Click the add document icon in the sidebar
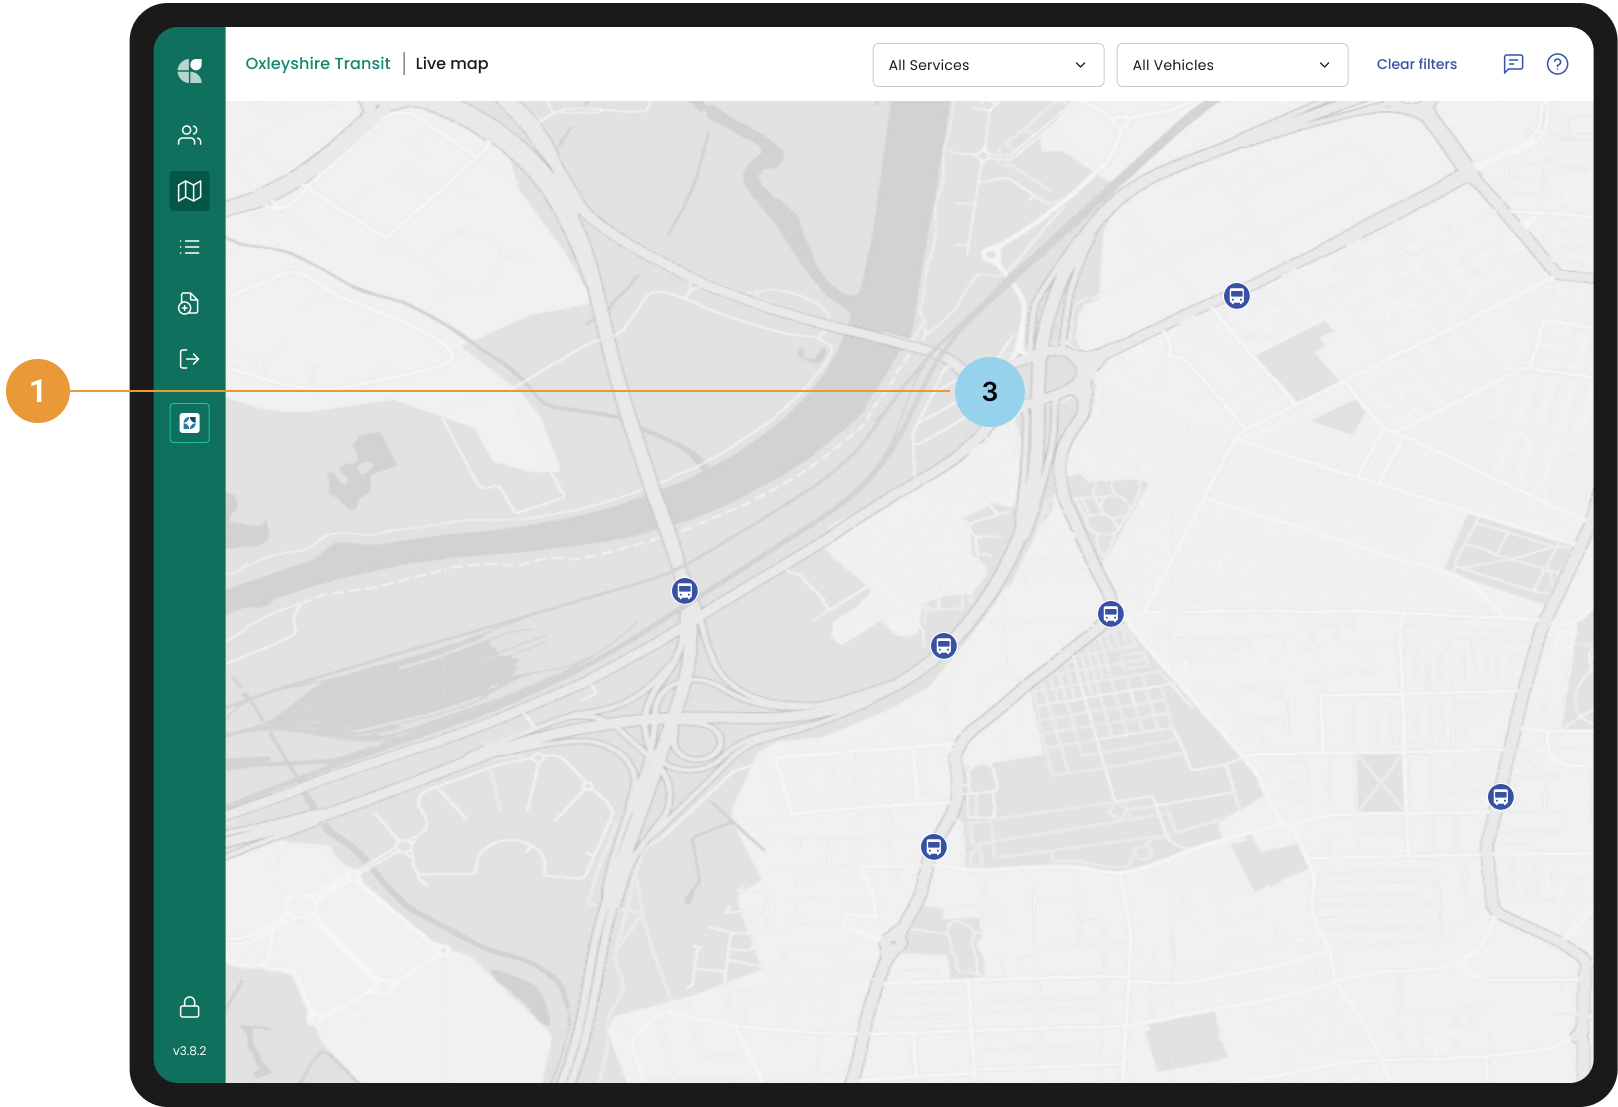The width and height of the screenshot is (1618, 1107). pos(189,303)
